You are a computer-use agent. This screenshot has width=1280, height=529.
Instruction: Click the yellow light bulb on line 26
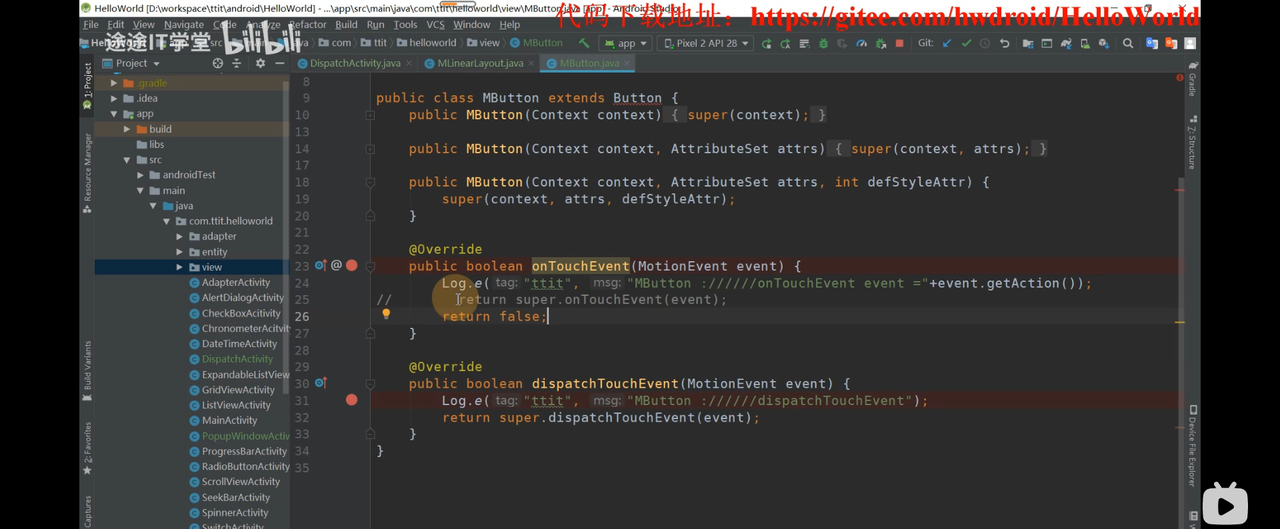click(x=386, y=314)
